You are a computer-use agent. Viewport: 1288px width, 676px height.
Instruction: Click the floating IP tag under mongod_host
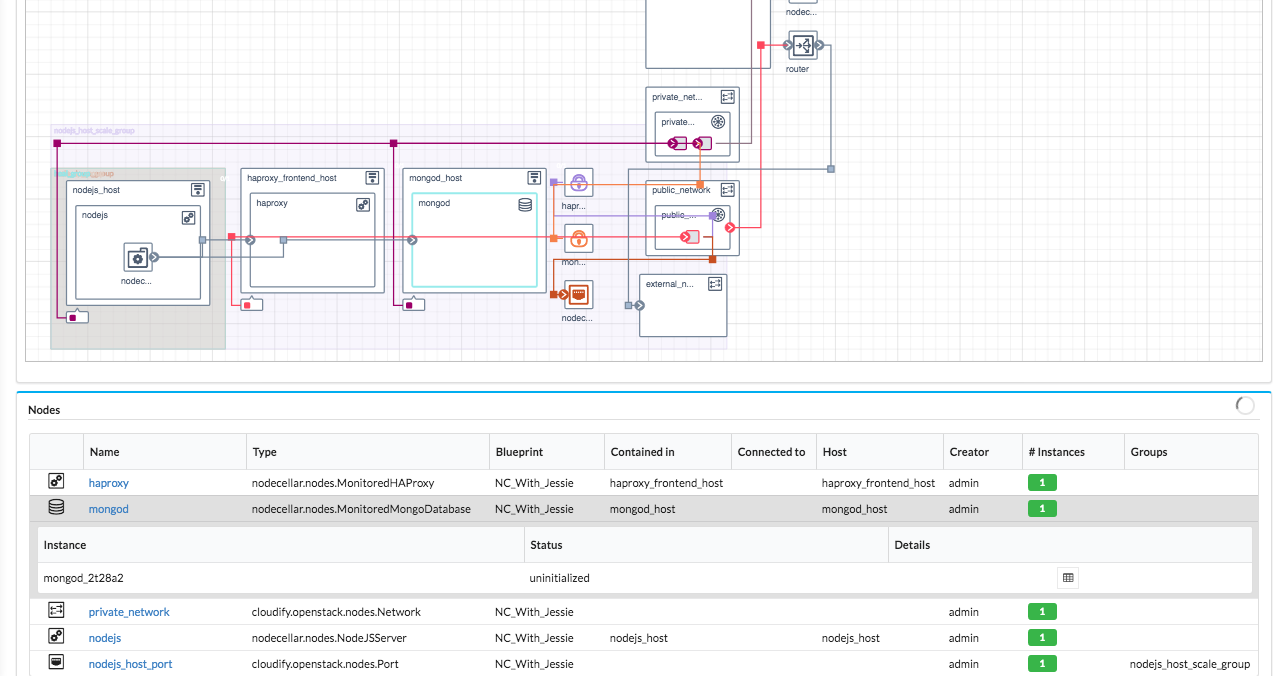pyautogui.click(x=414, y=304)
